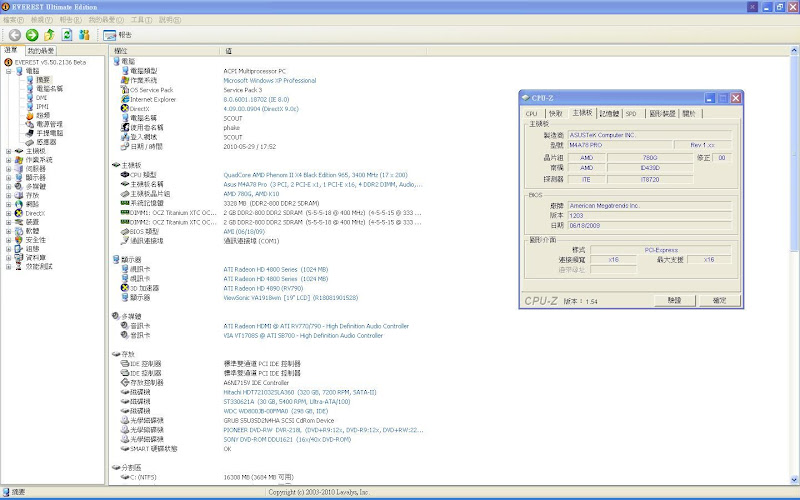Open the SPD tab in CPU-Z
800x500 pixels.
[631, 113]
